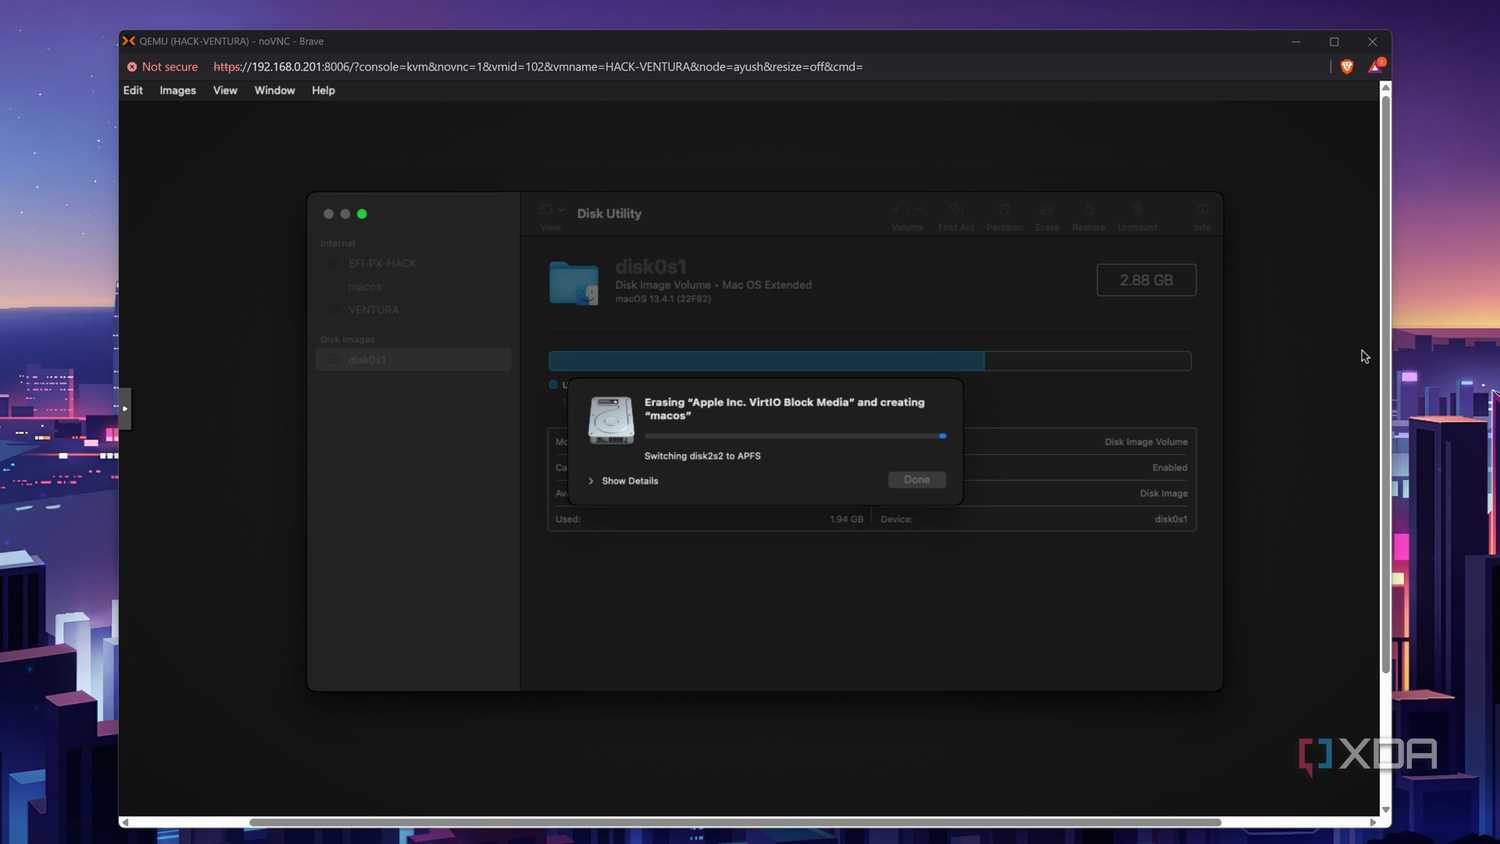Click the hard drive icon in erase dialog
This screenshot has width=1500, height=844.
611,420
